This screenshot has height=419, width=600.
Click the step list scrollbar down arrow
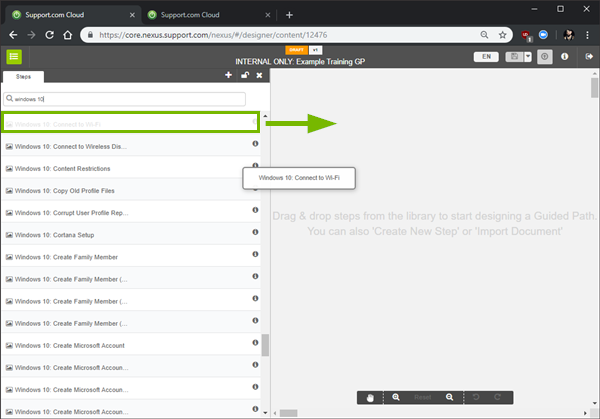pyautogui.click(x=265, y=413)
